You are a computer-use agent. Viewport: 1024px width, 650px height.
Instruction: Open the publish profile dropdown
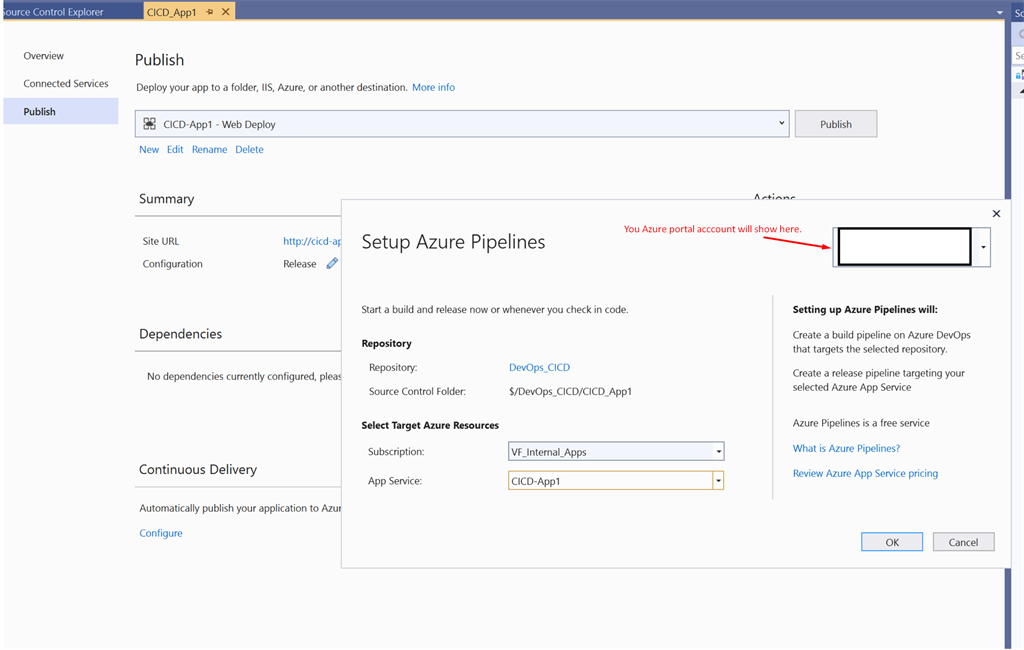point(781,124)
